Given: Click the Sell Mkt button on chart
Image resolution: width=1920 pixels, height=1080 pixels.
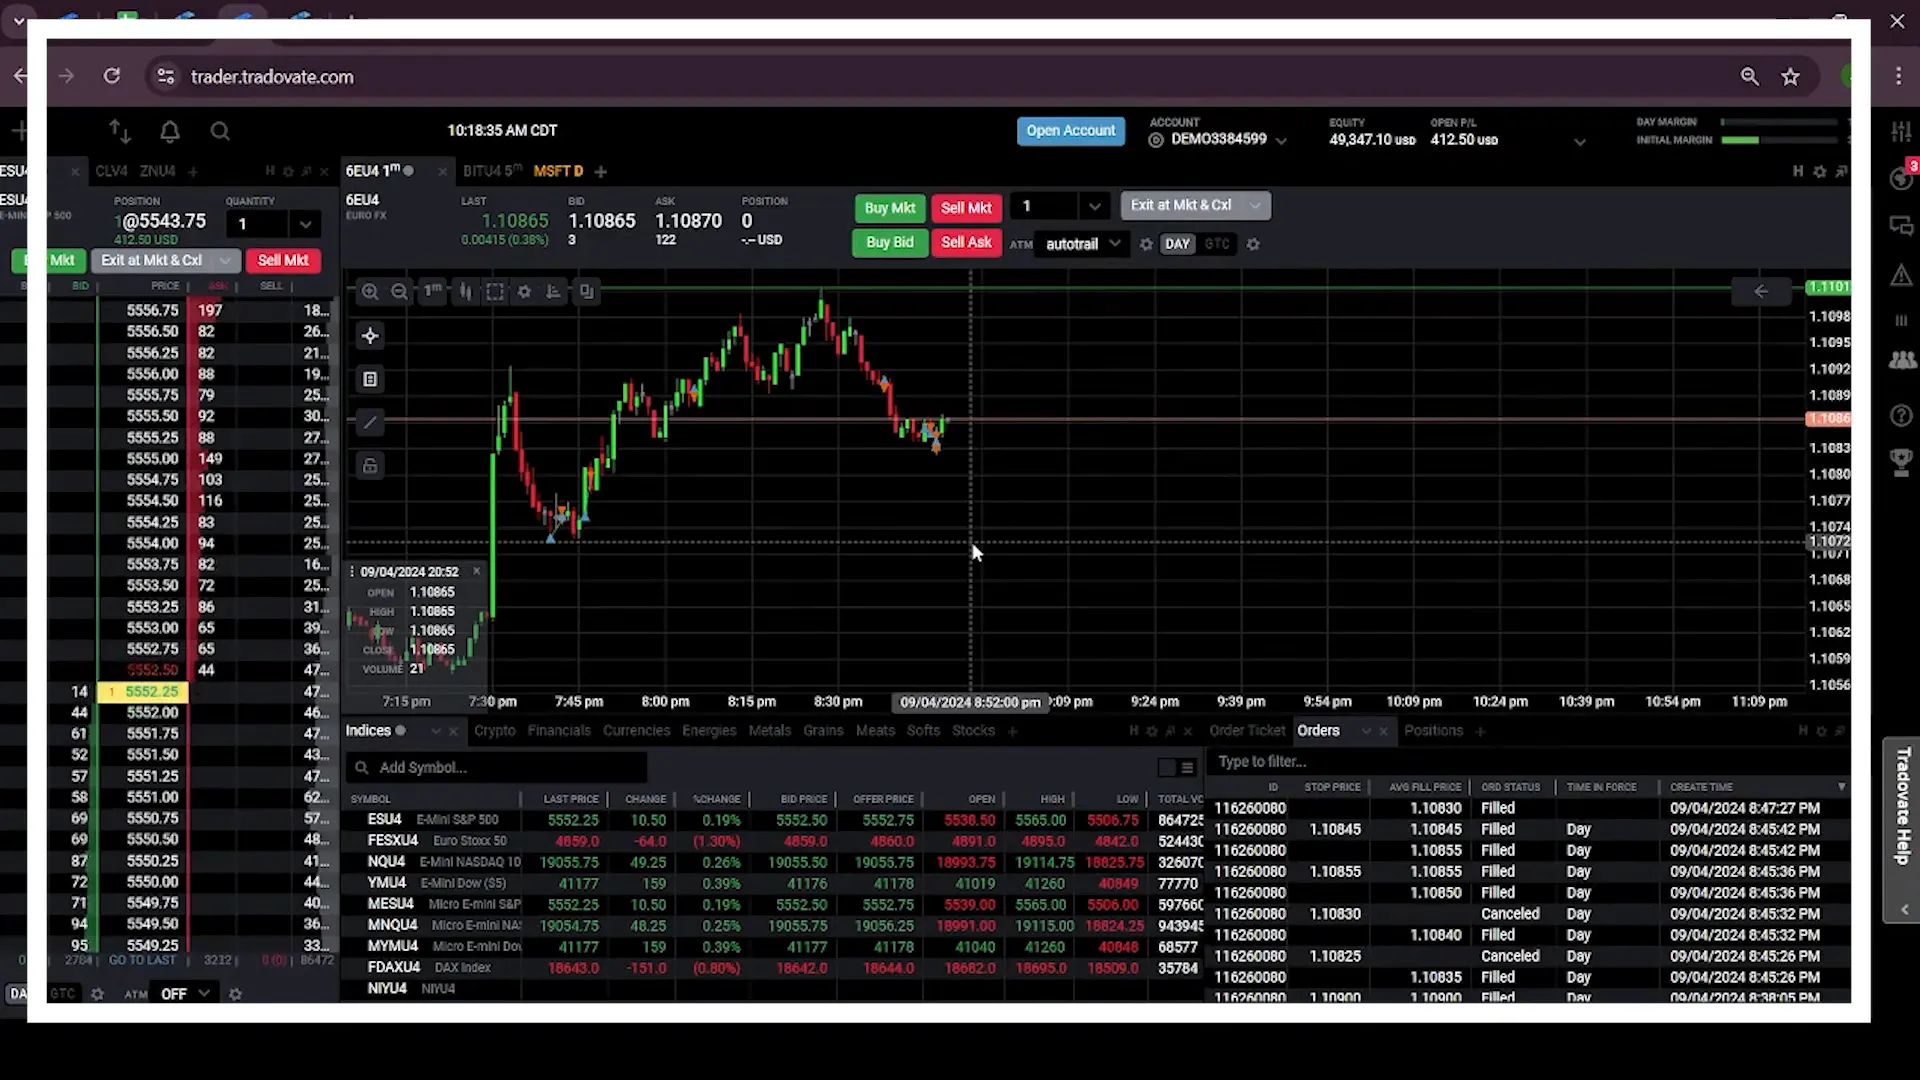Looking at the screenshot, I should tap(966, 208).
